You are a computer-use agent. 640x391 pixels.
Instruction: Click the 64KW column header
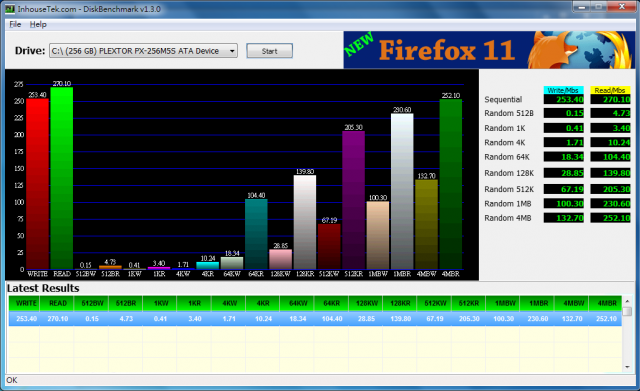pyautogui.click(x=298, y=303)
